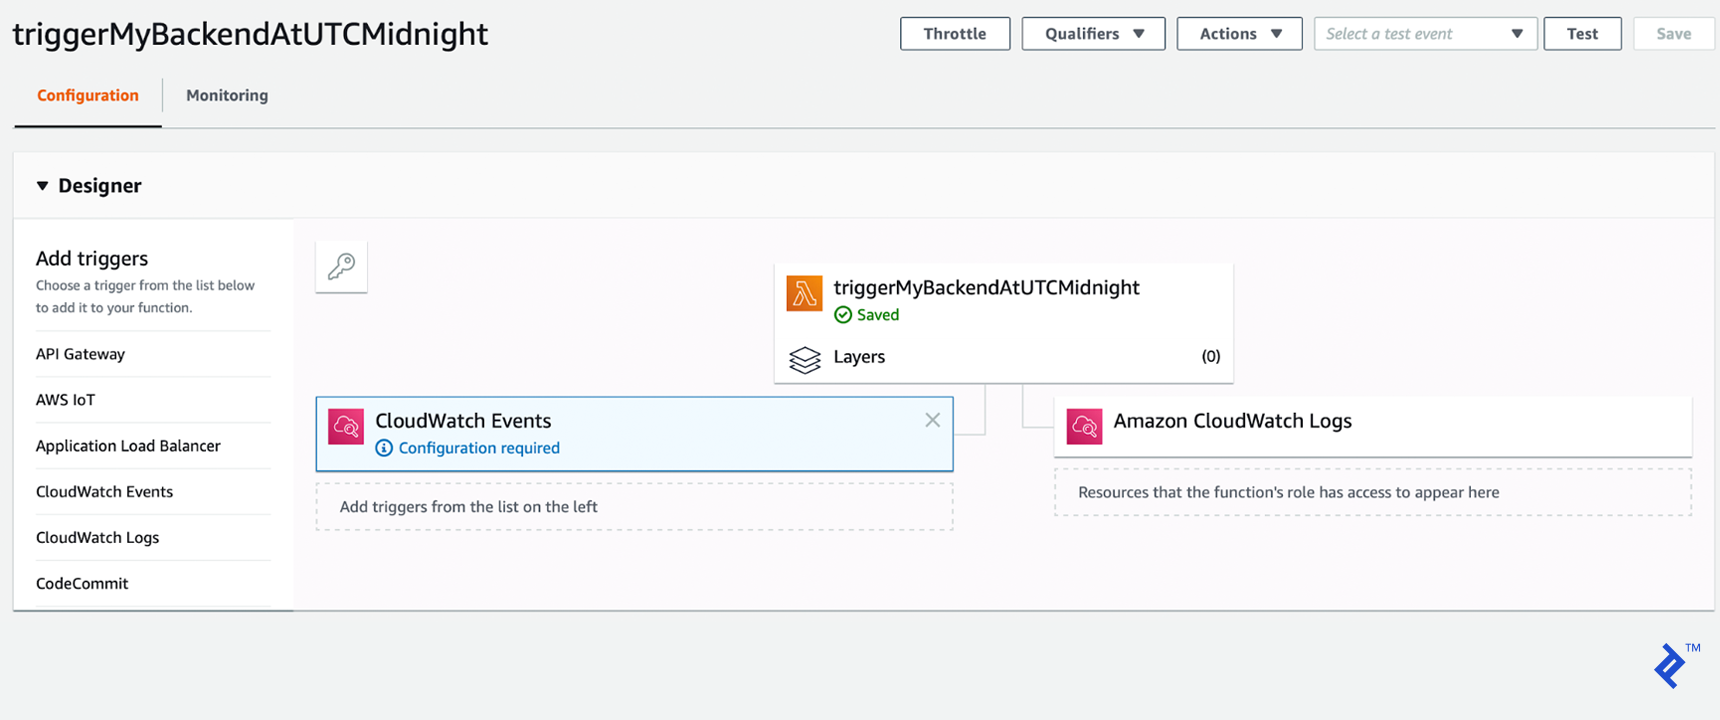Collapse the Designer section
Screen dimensions: 1720x720
42,186
